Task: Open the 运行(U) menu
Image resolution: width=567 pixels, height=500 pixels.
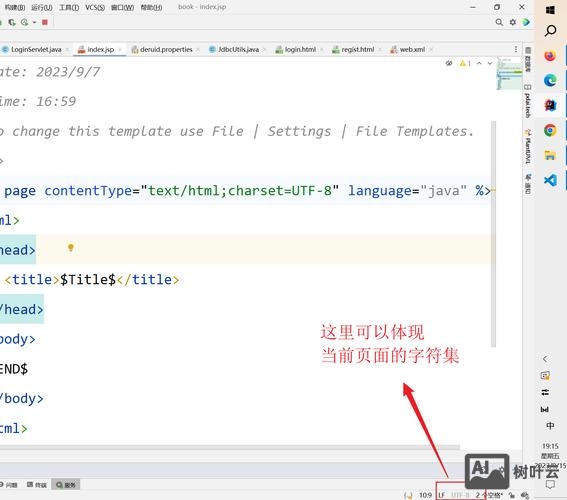Action: (42, 7)
